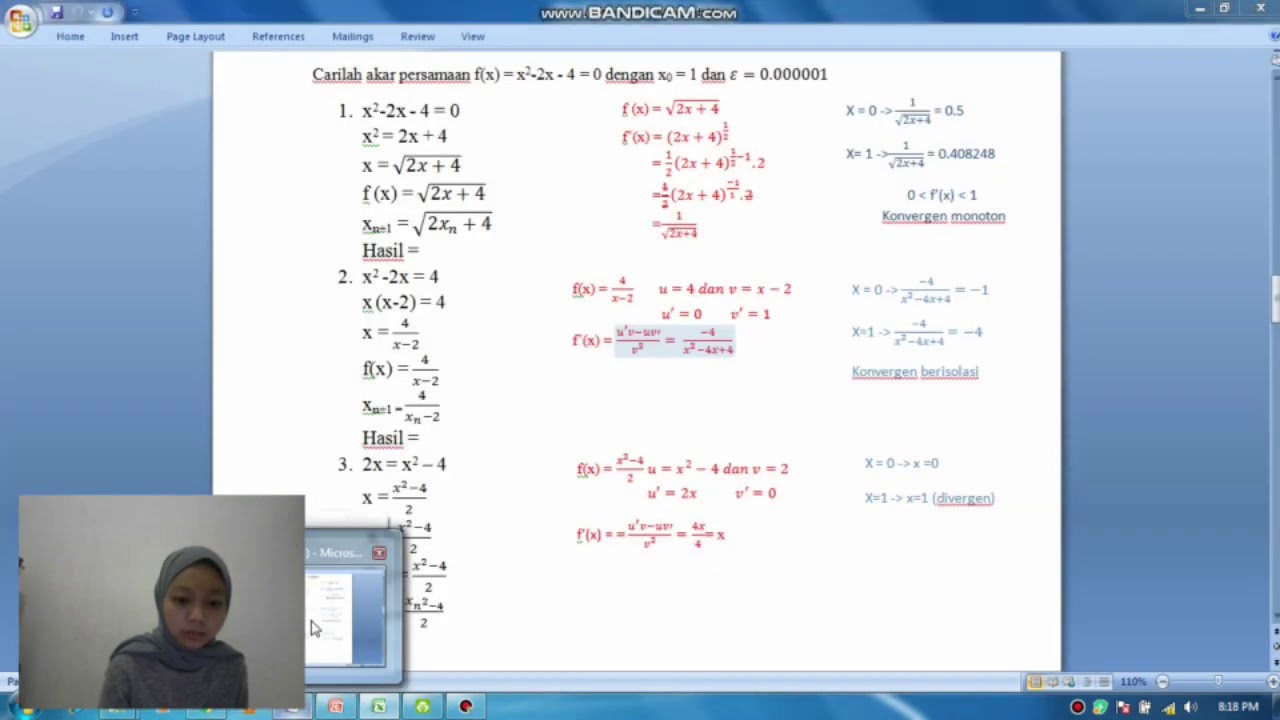Go to the Mailings tab
Image resolution: width=1280 pixels, height=720 pixels.
352,36
